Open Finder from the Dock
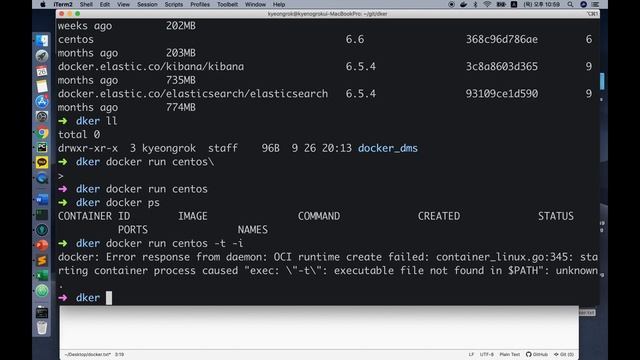Viewport: 640px width, 360px height. point(42,40)
